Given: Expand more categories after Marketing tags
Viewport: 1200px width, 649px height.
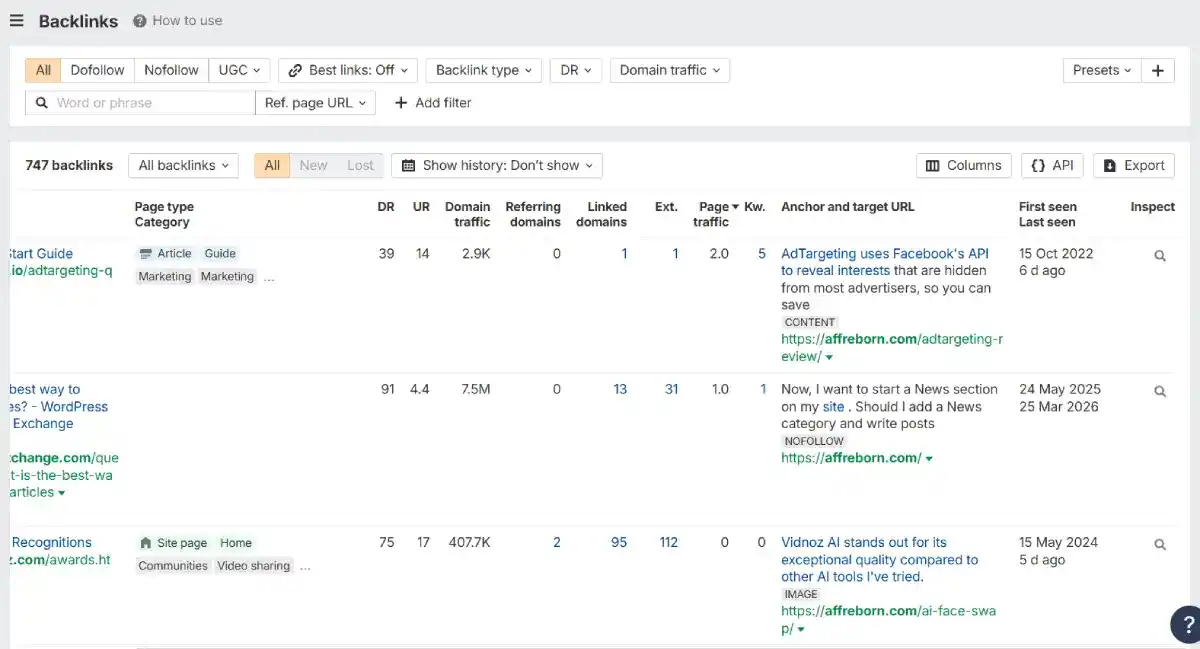Looking at the screenshot, I should (x=269, y=277).
